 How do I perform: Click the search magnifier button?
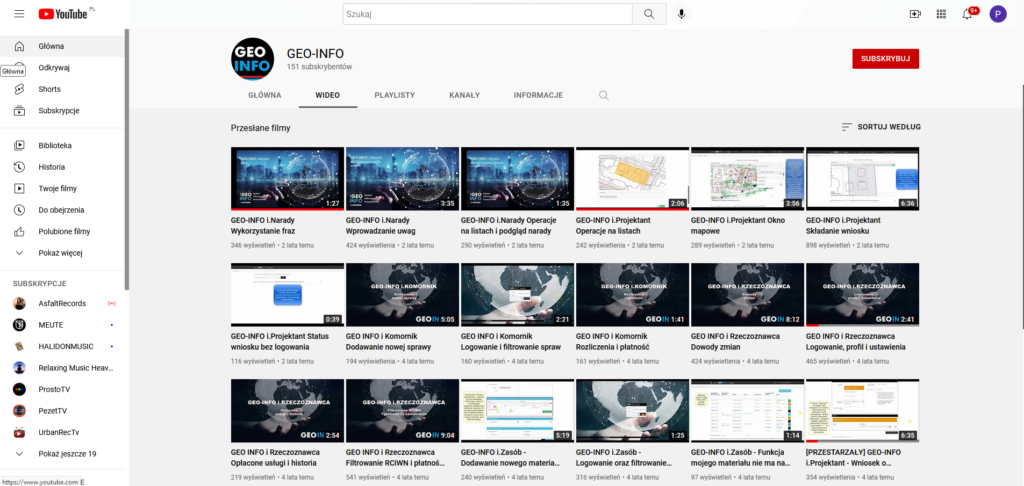click(648, 14)
